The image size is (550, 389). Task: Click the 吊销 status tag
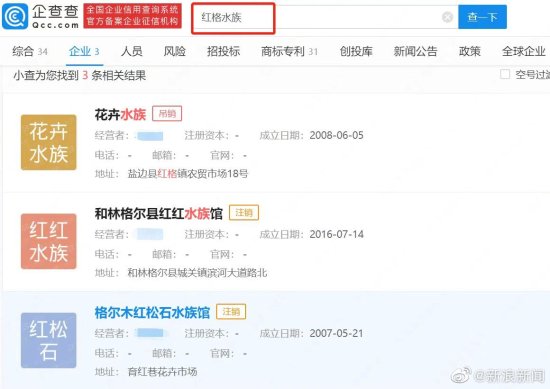[167, 114]
